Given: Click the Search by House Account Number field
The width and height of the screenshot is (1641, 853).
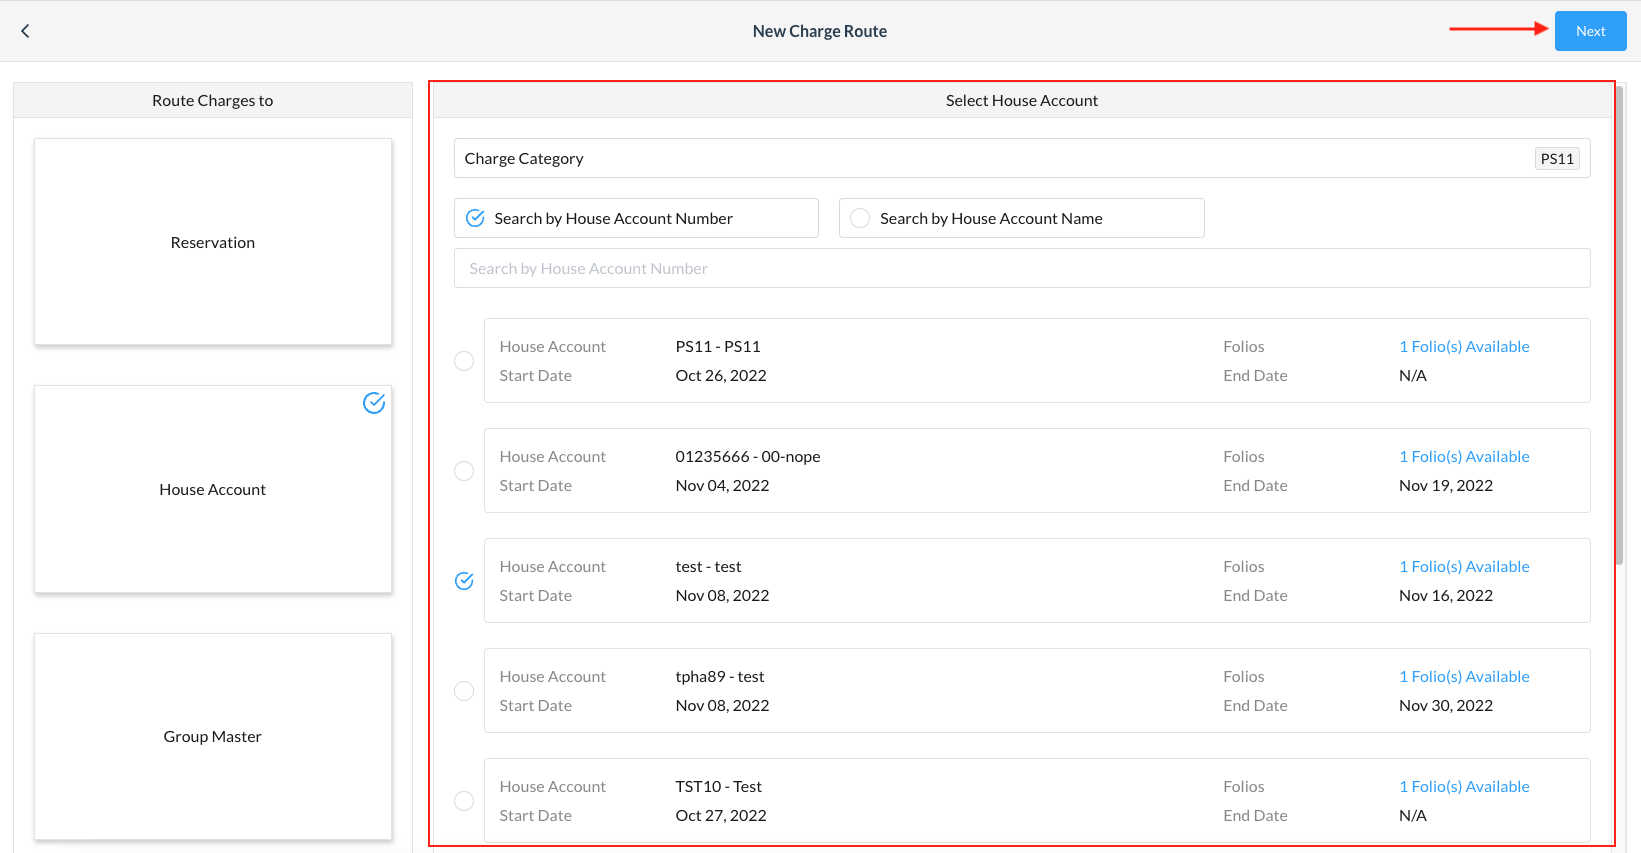Looking at the screenshot, I should (1021, 268).
